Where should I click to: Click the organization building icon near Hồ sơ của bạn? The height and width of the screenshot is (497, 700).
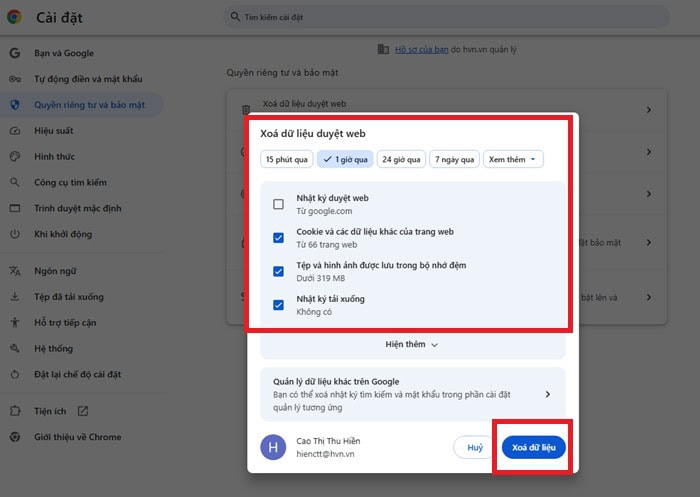(383, 49)
